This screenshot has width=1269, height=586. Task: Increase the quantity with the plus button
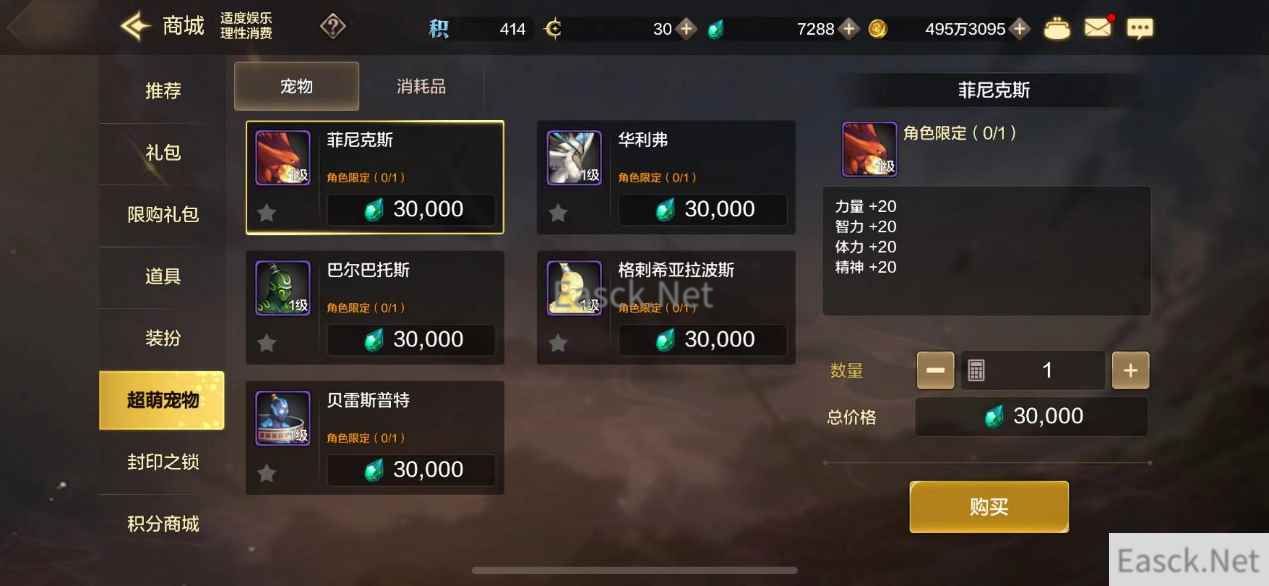[x=1131, y=370]
